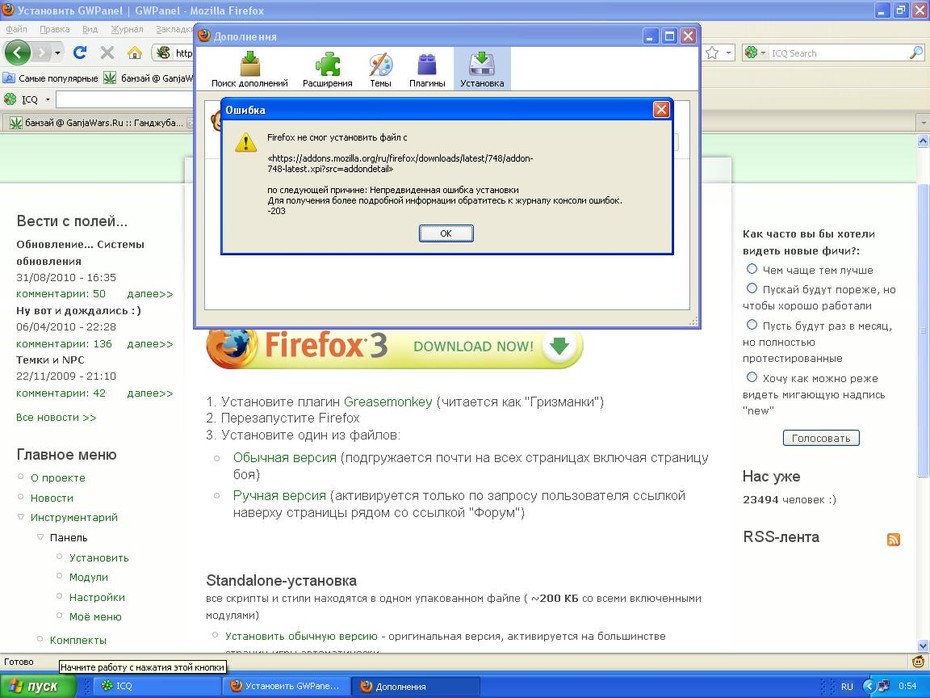Image resolution: width=930 pixels, height=698 pixels.
Task: Click the Greasemonkey monkey status bar icon
Action: (x=919, y=661)
